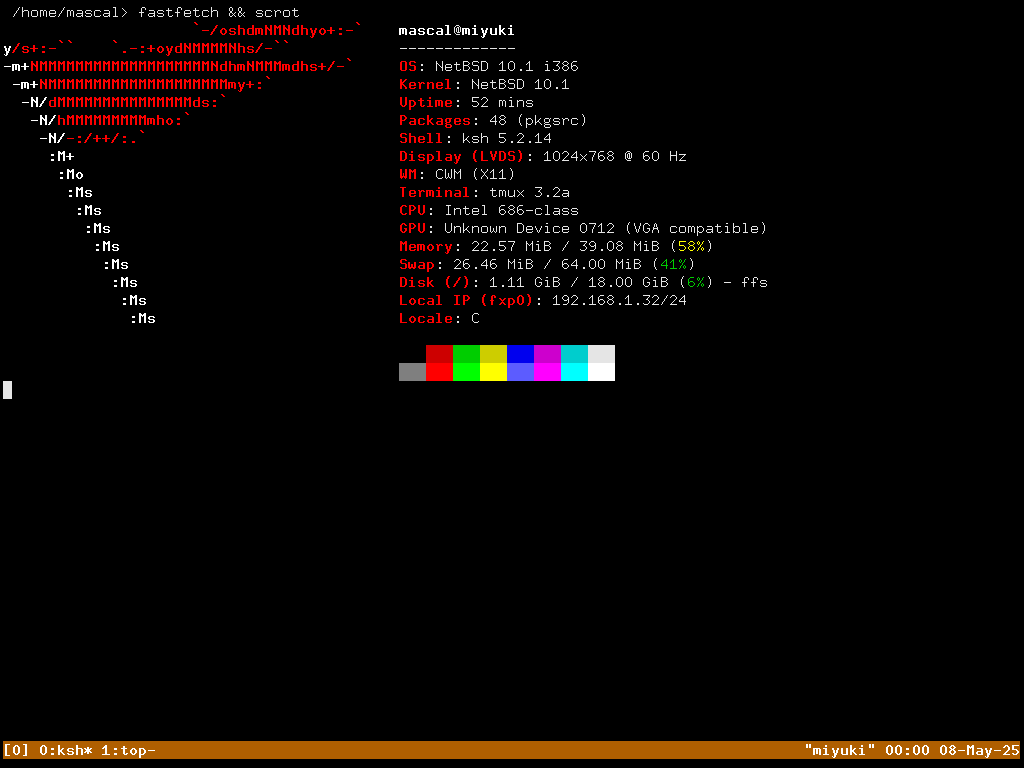Screen dimensions: 1024x768
Task: Click the "miyuki" hostname in status bar
Action: pos(839,750)
